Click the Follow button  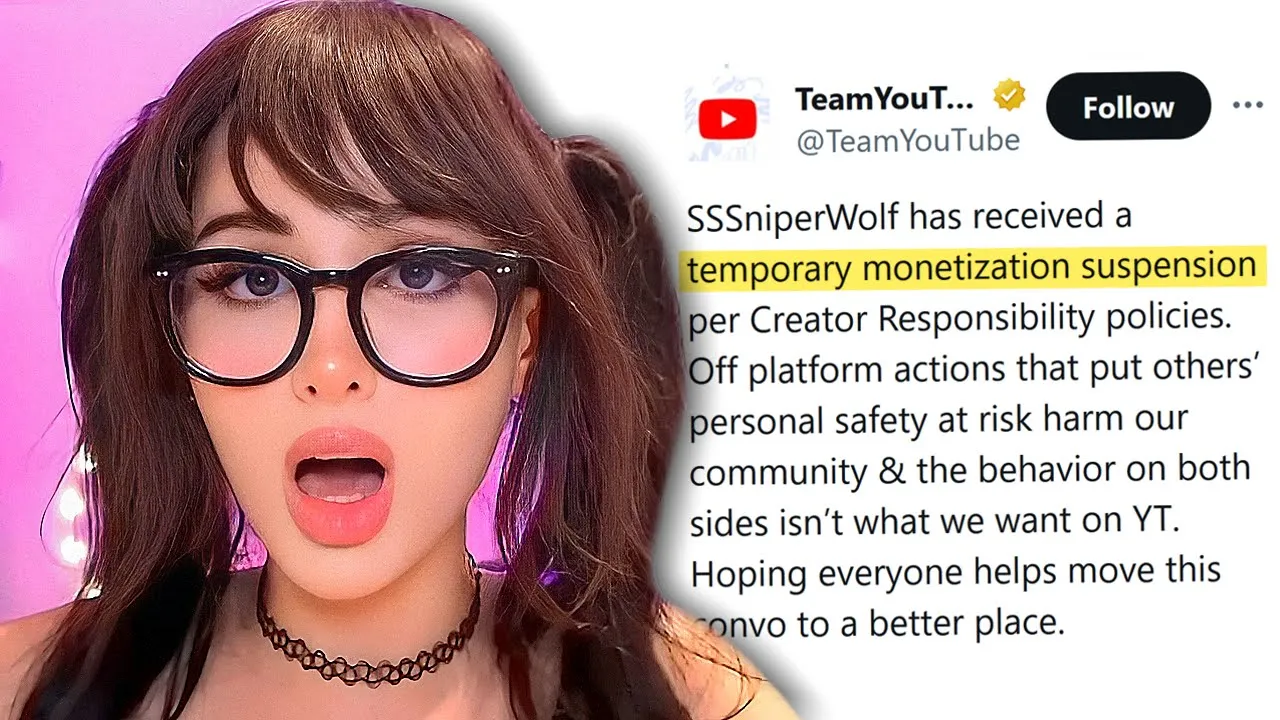(1128, 106)
